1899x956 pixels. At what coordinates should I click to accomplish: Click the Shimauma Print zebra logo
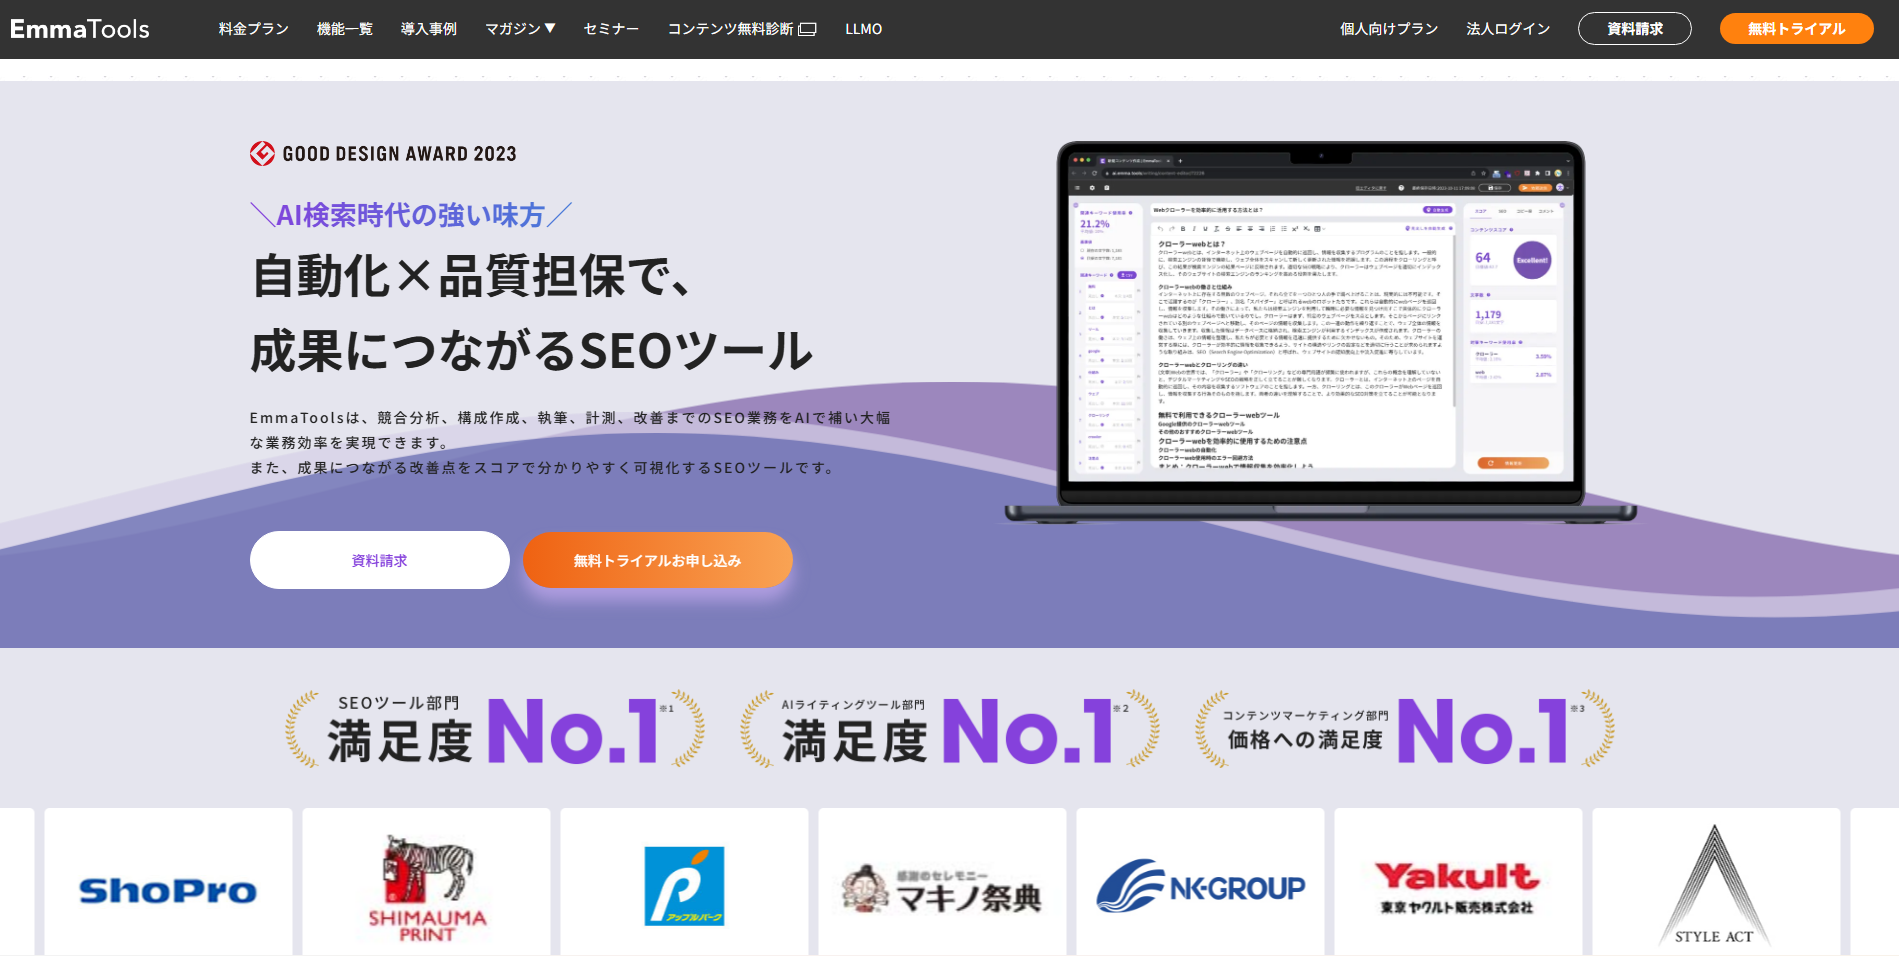[x=427, y=888]
